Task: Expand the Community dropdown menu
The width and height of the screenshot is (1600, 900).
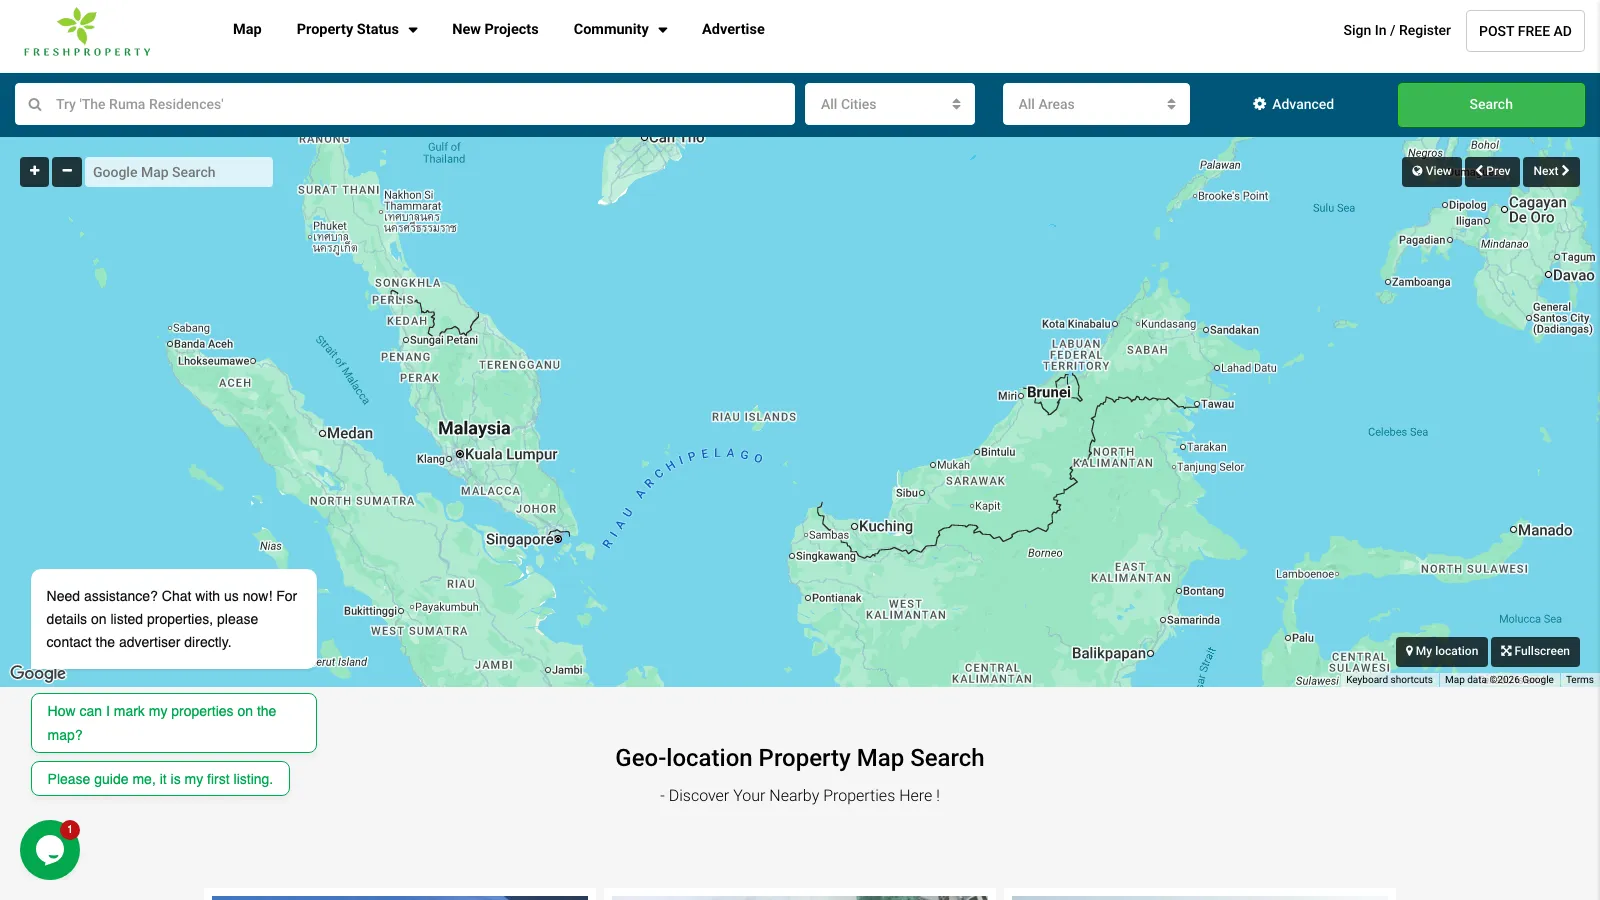Action: (x=620, y=29)
